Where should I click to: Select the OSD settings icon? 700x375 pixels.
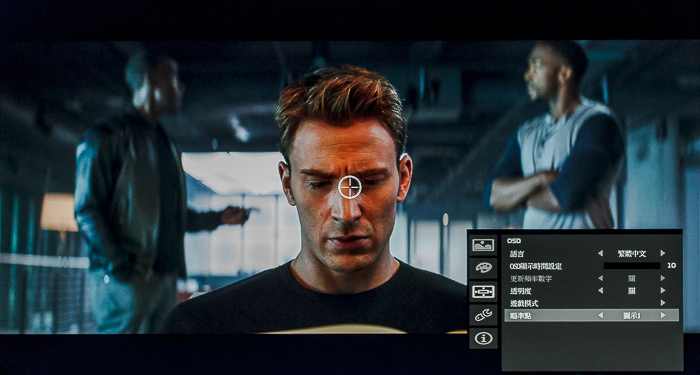pyautogui.click(x=483, y=292)
